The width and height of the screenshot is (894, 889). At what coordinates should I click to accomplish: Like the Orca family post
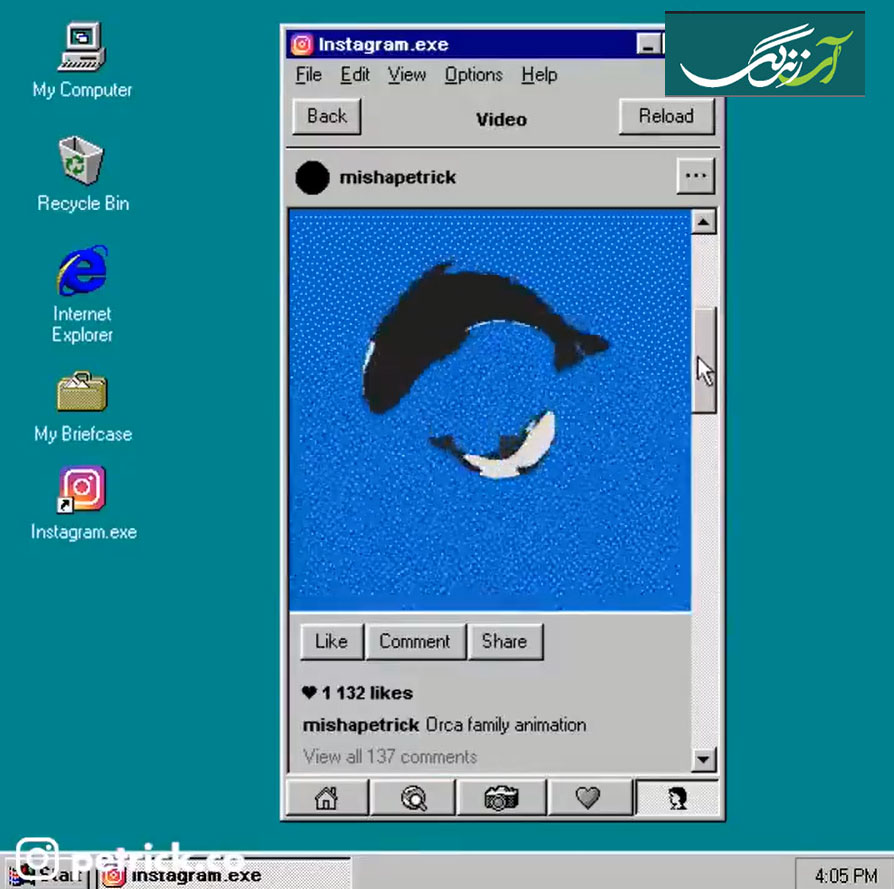coord(331,642)
